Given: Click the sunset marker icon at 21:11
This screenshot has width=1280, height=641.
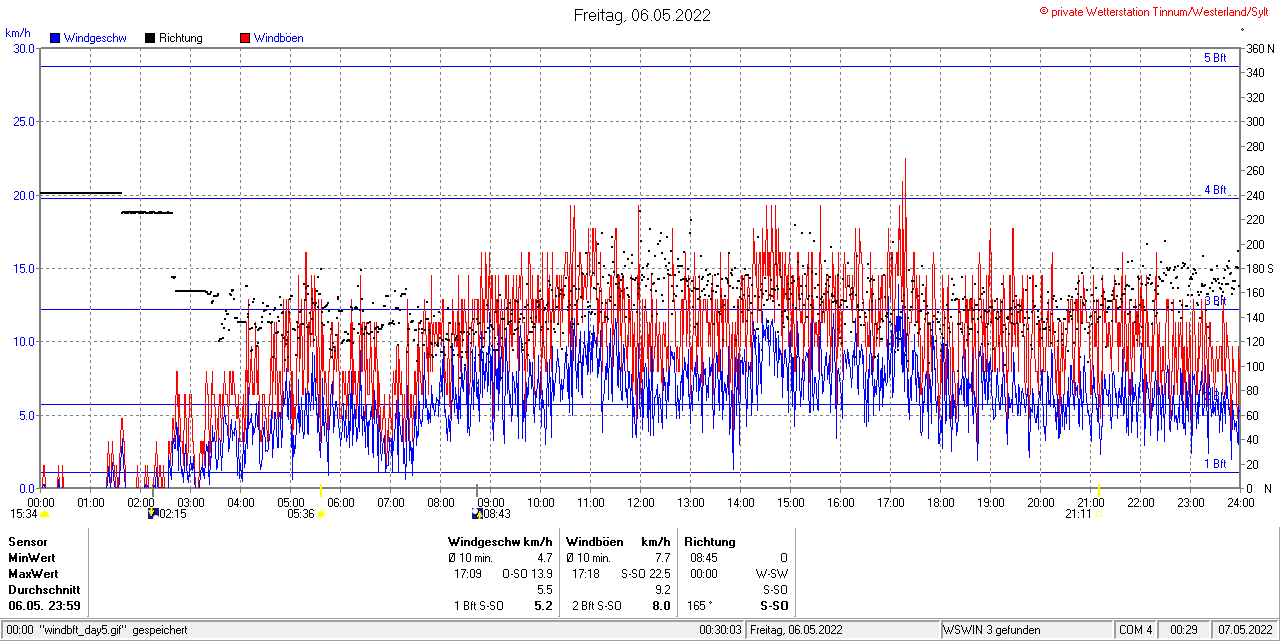Looking at the screenshot, I should (x=1098, y=514).
